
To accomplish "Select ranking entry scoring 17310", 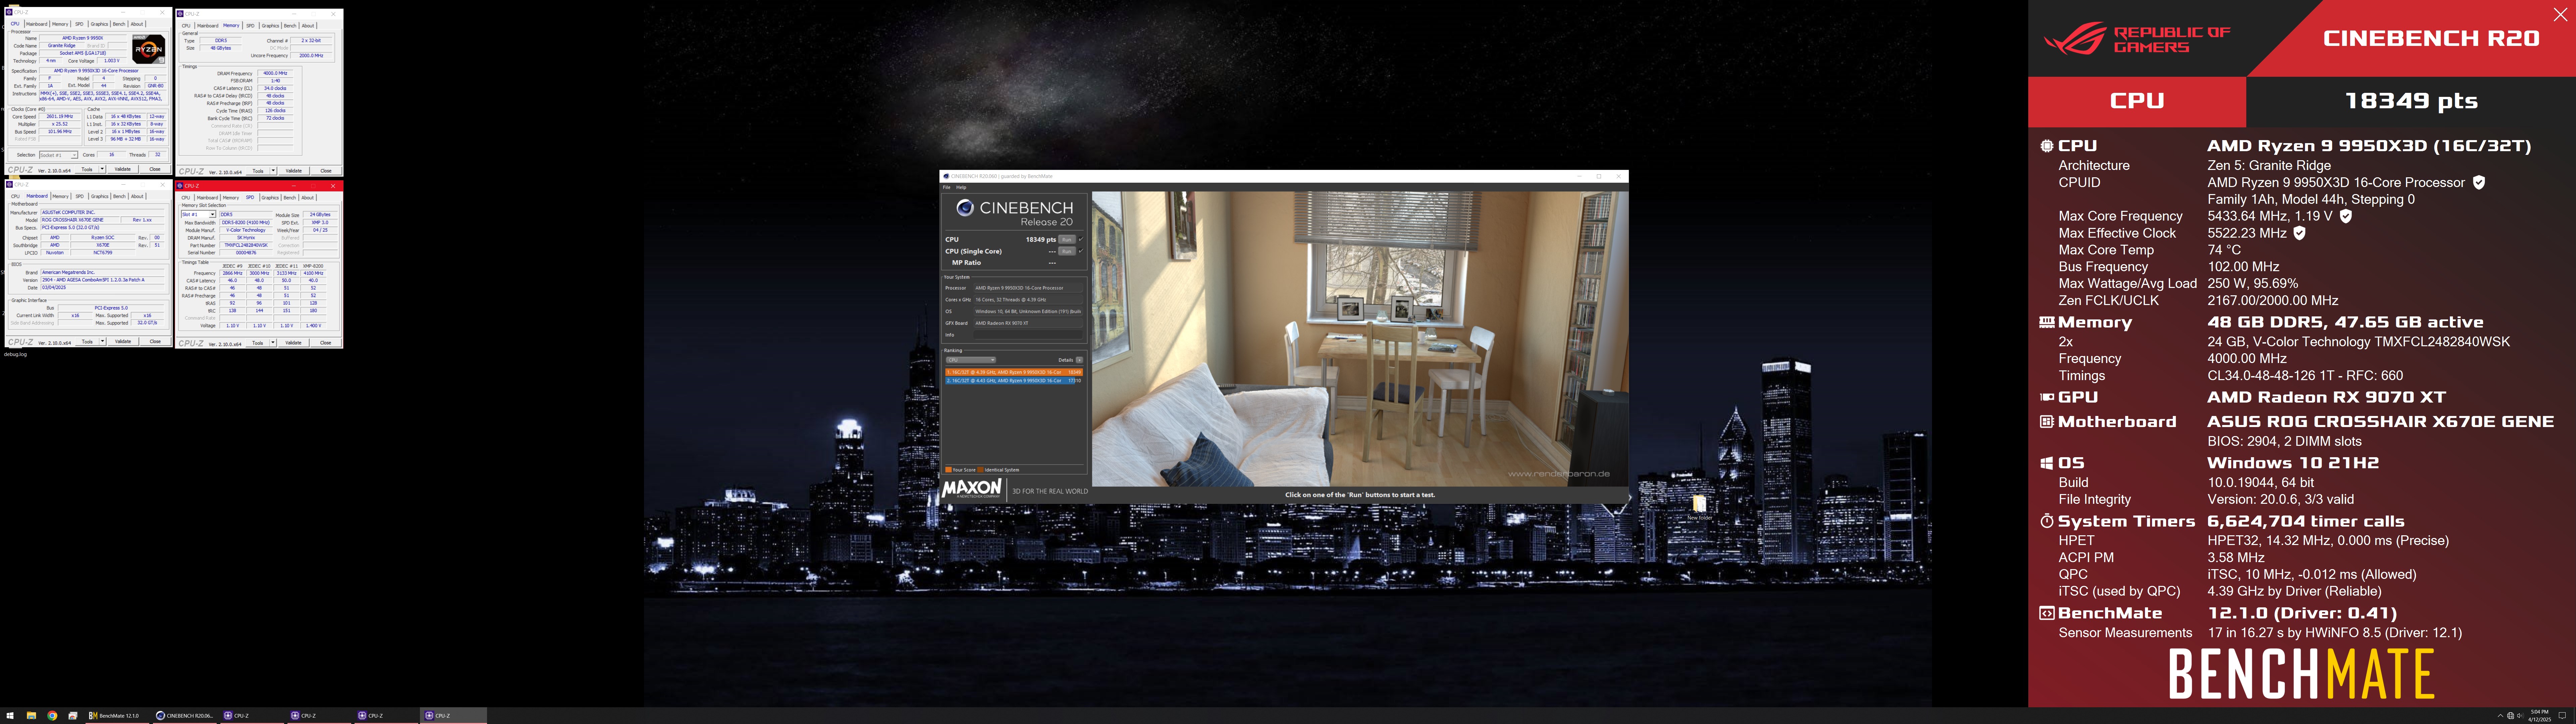I will coord(1014,381).
